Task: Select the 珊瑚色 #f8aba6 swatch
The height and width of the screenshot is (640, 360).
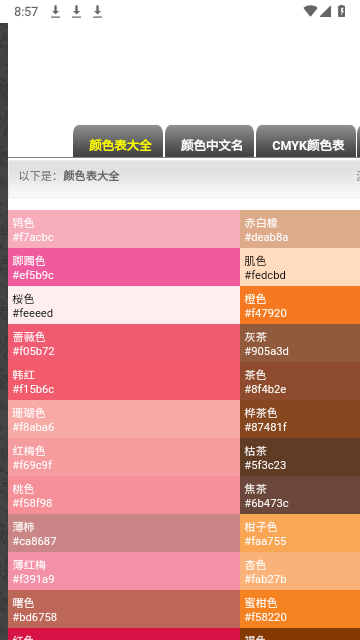Action: coord(124,419)
